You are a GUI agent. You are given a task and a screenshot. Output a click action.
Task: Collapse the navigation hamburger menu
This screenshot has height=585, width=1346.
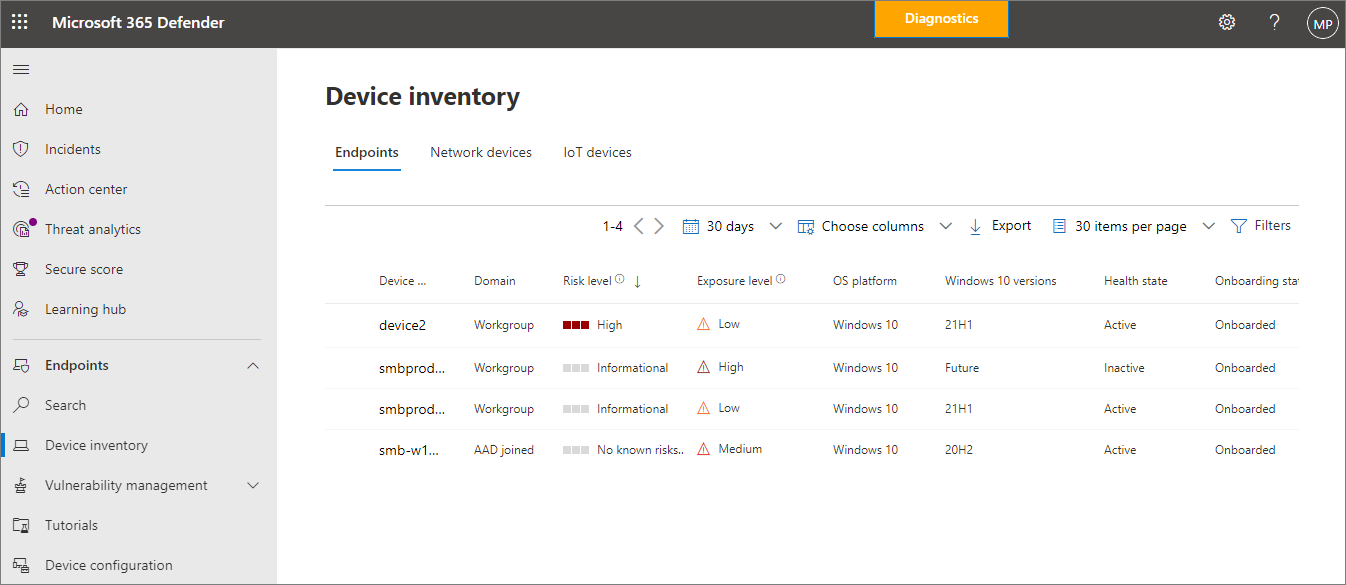(x=21, y=69)
